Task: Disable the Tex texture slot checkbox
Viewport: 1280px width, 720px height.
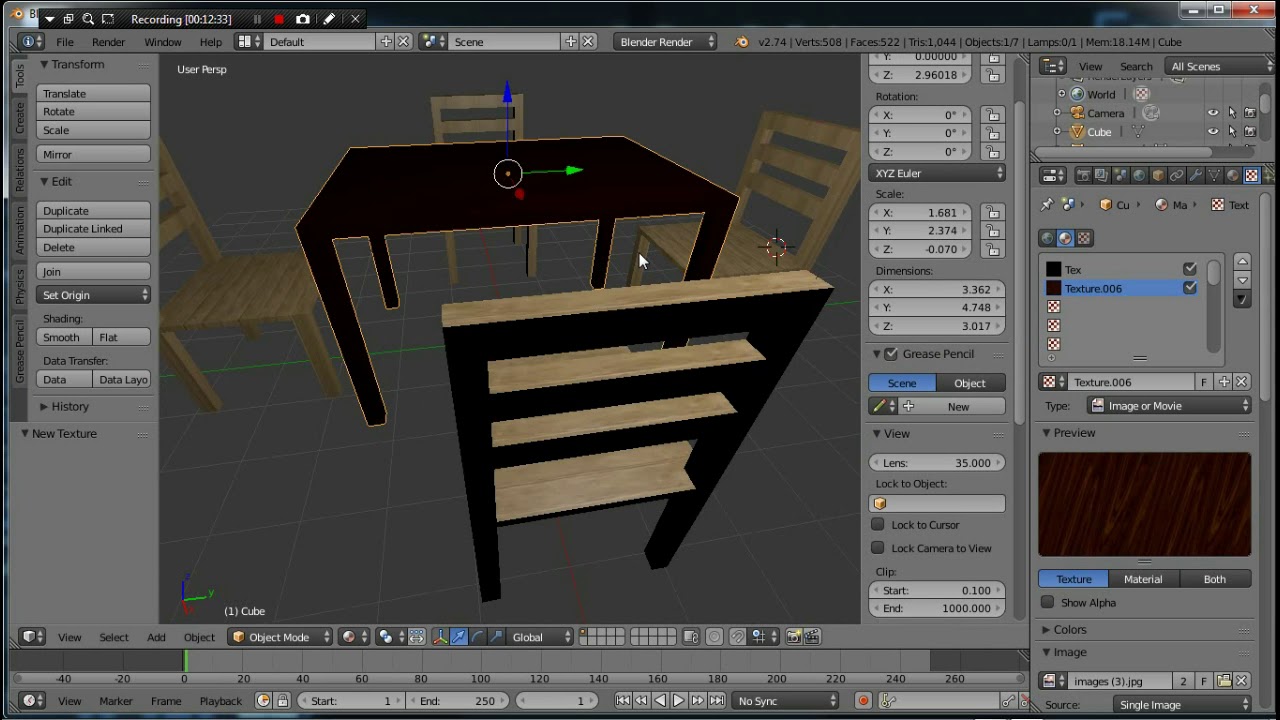Action: click(1190, 269)
